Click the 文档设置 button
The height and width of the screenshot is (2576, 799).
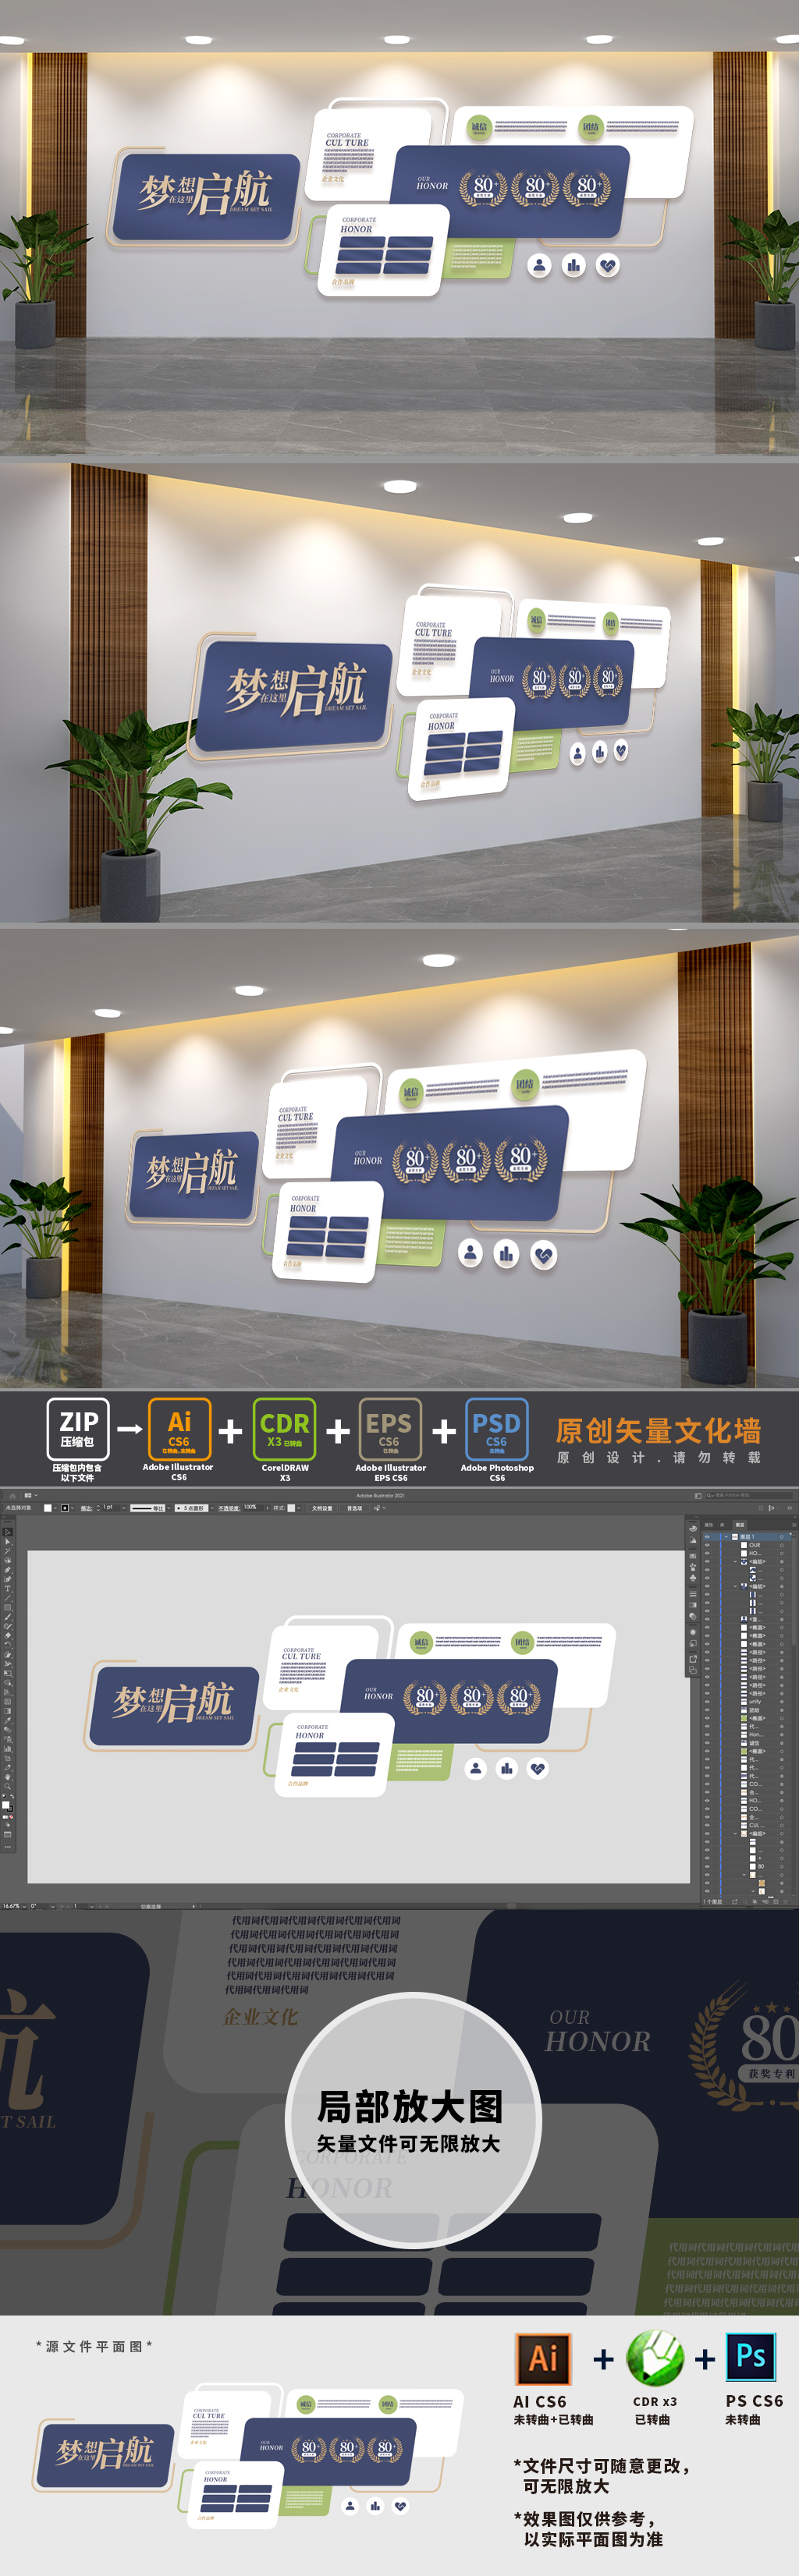322,1508
